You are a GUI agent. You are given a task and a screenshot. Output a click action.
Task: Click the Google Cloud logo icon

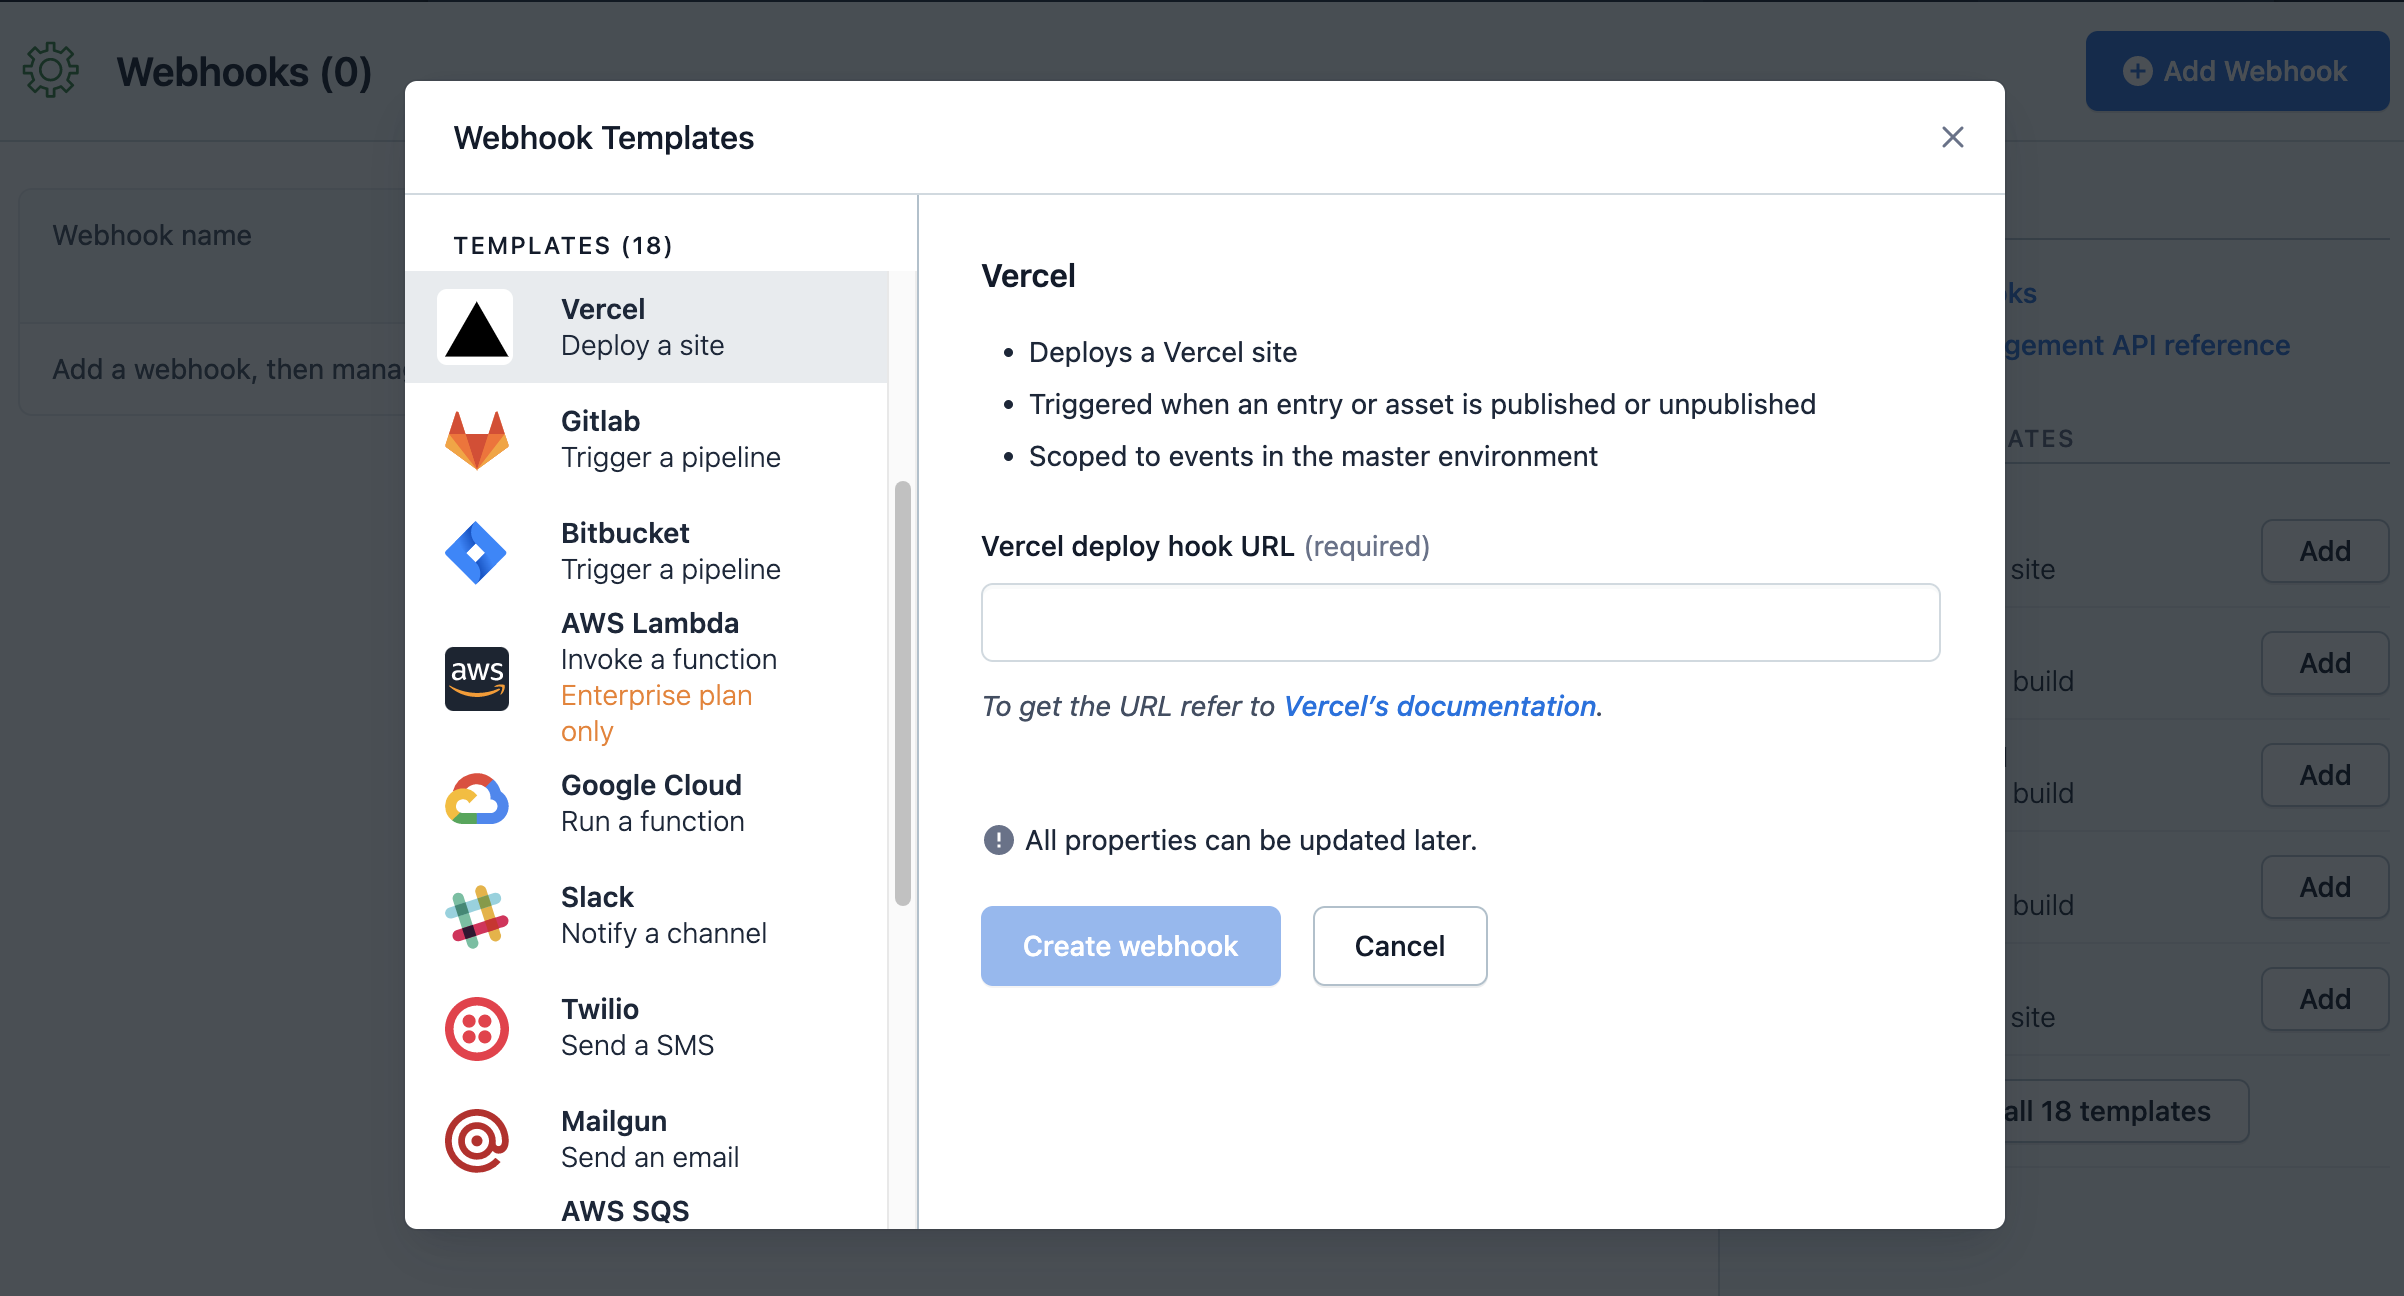click(476, 802)
